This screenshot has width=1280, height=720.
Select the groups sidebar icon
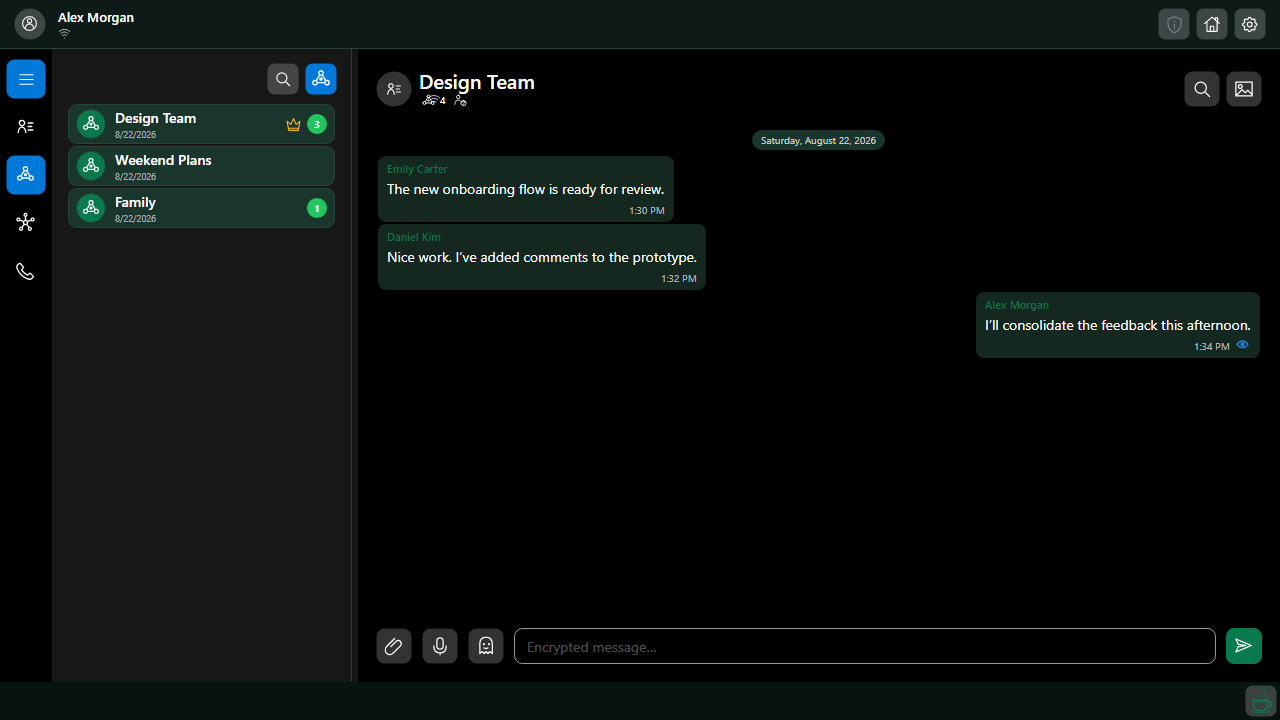26,175
